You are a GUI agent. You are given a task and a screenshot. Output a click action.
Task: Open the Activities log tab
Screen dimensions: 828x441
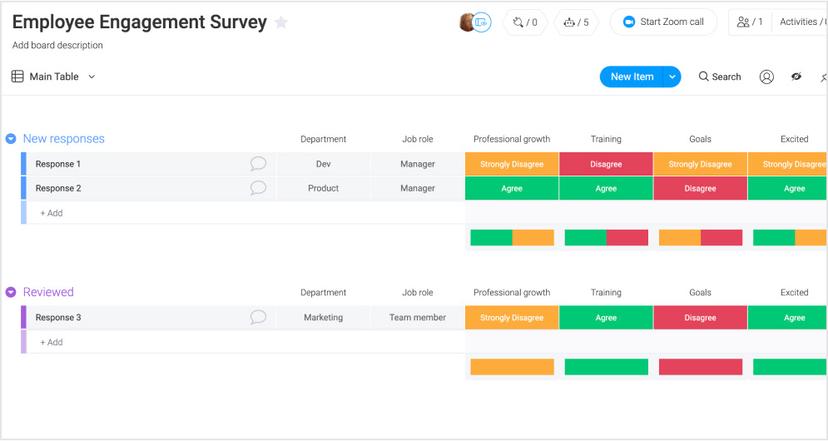pos(800,22)
